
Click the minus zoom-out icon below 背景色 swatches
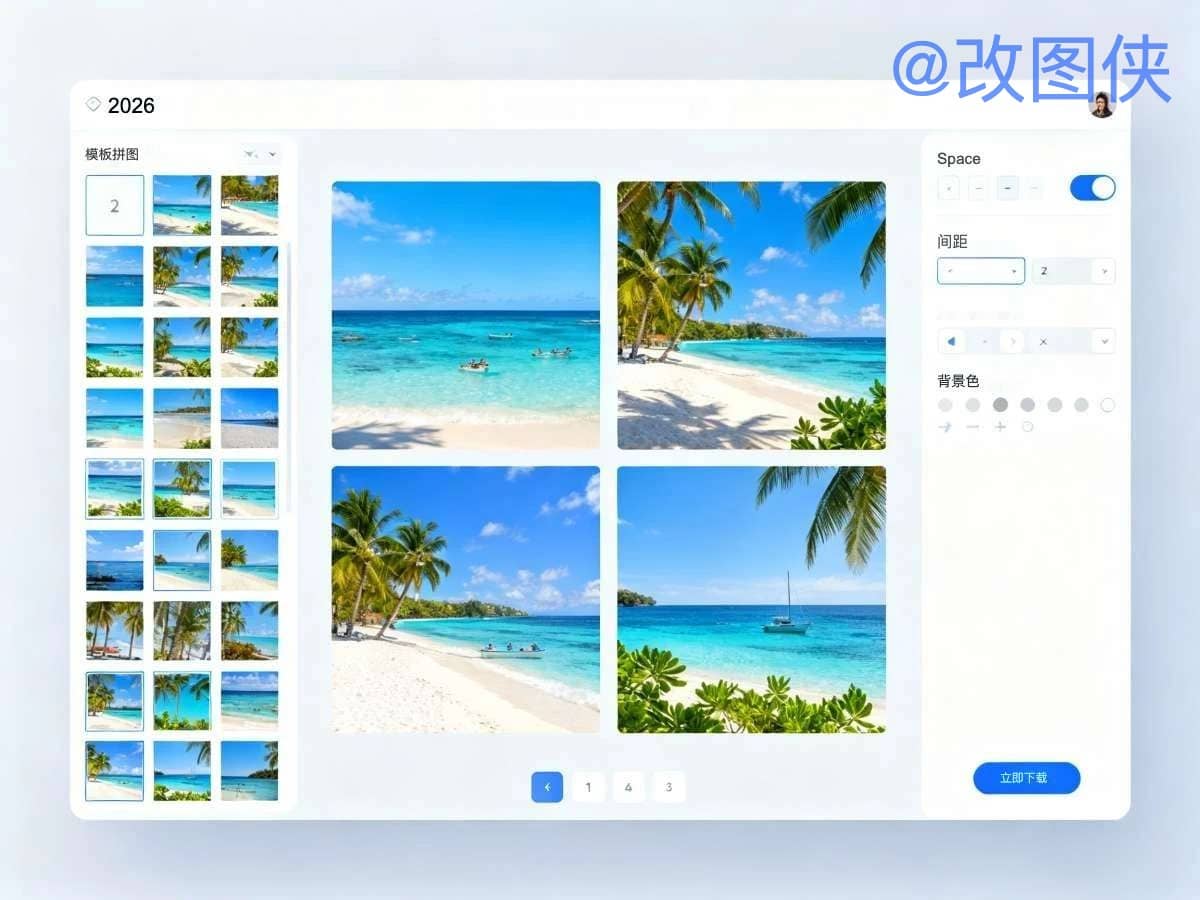pos(972,426)
